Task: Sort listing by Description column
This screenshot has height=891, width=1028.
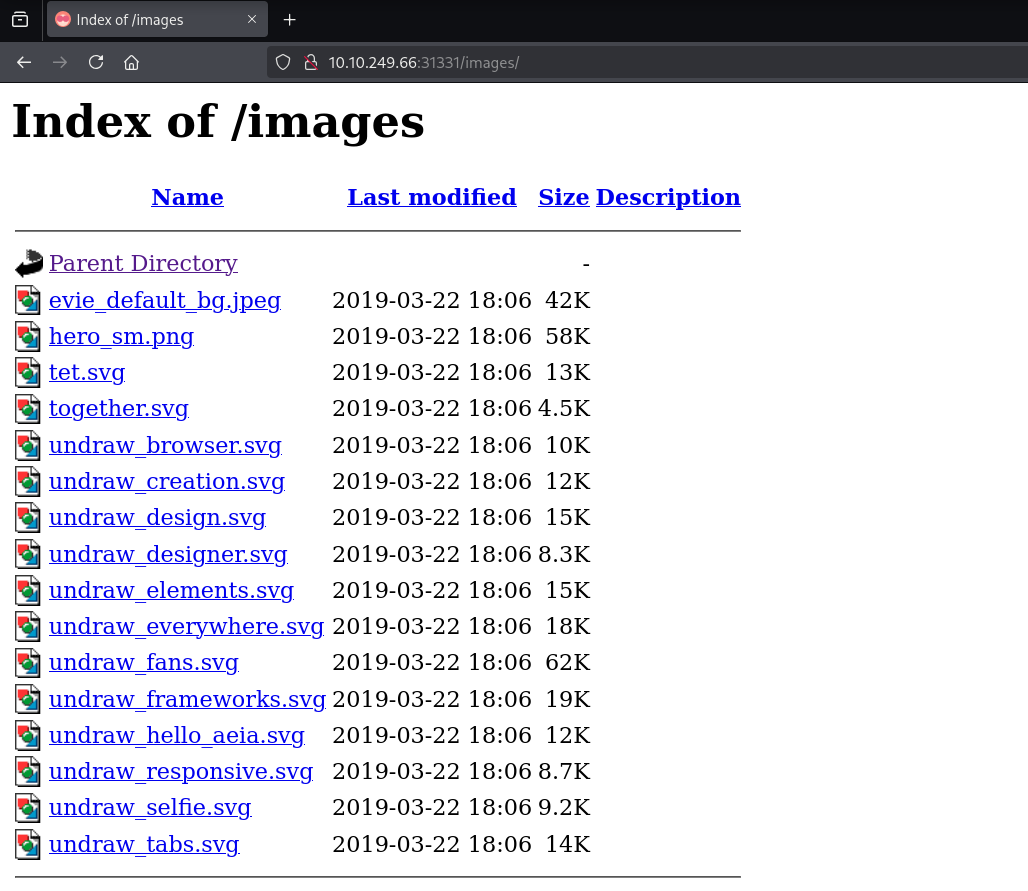Action: [667, 198]
